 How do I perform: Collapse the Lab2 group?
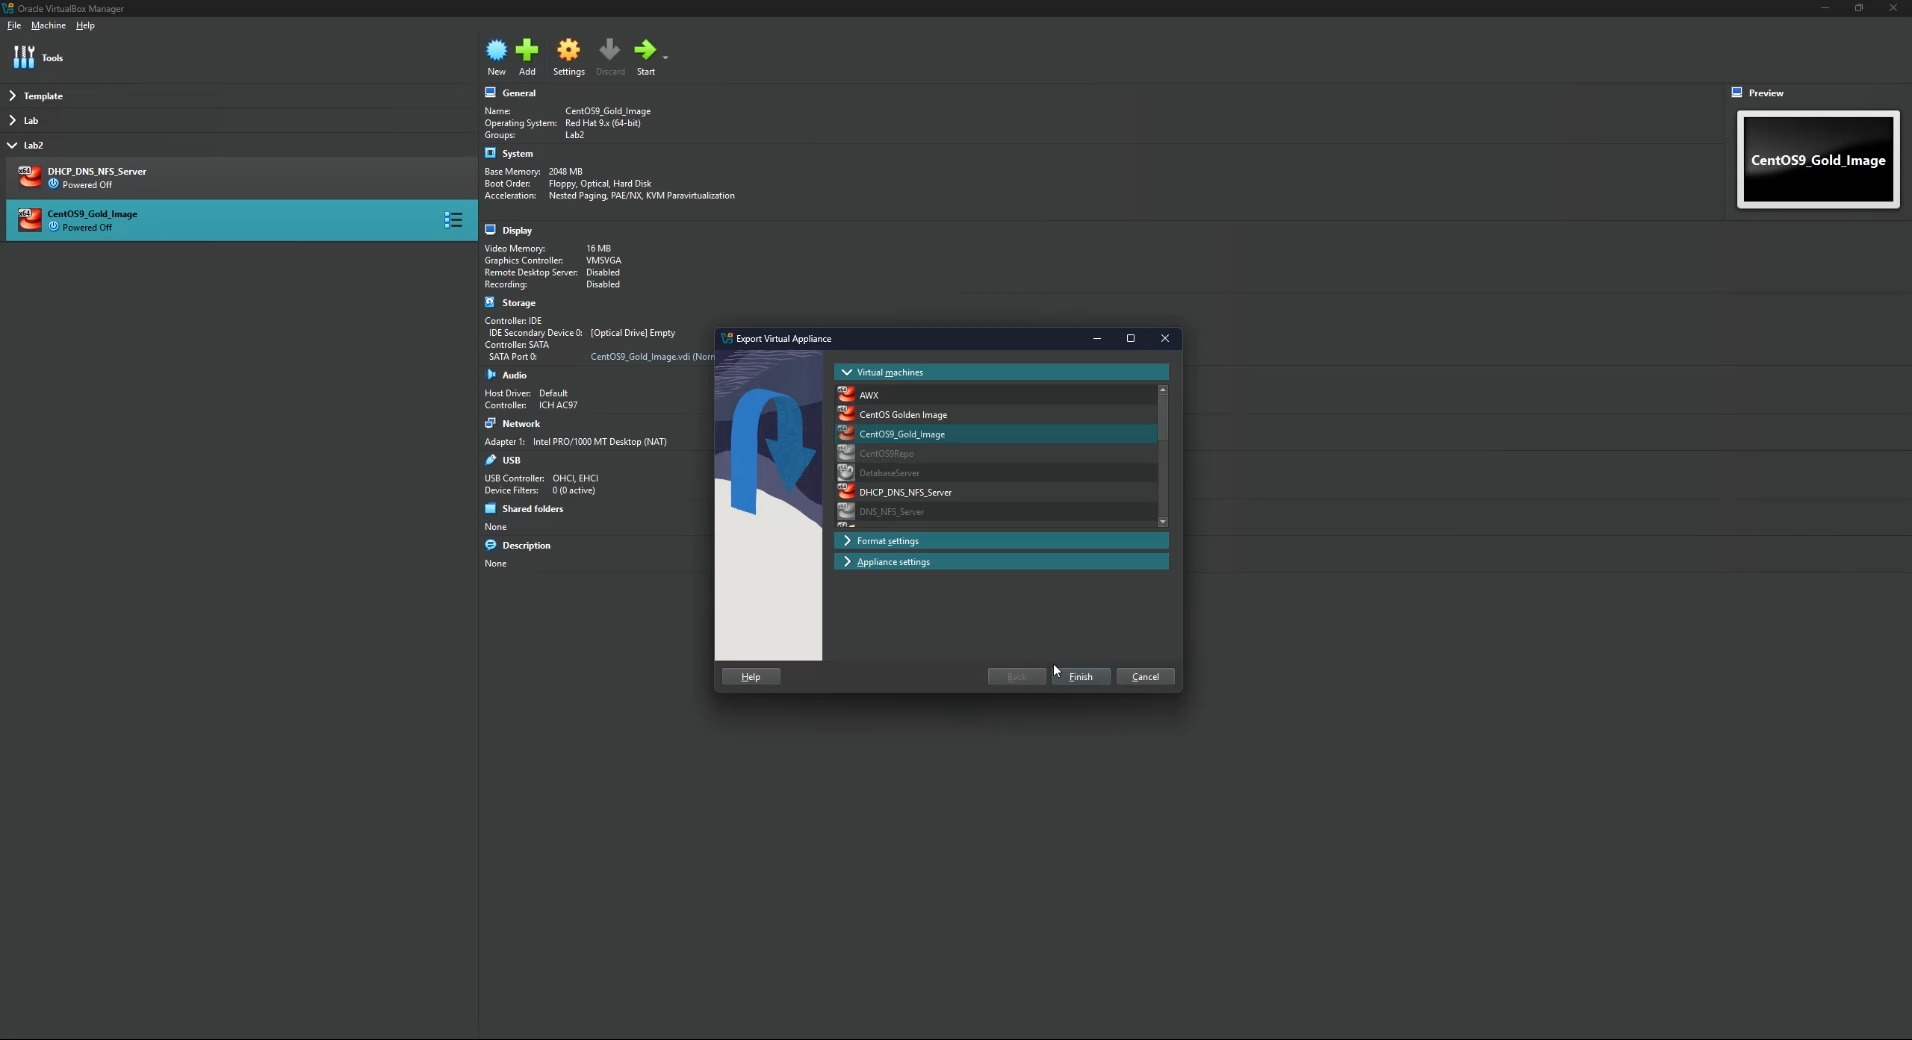click(x=12, y=145)
